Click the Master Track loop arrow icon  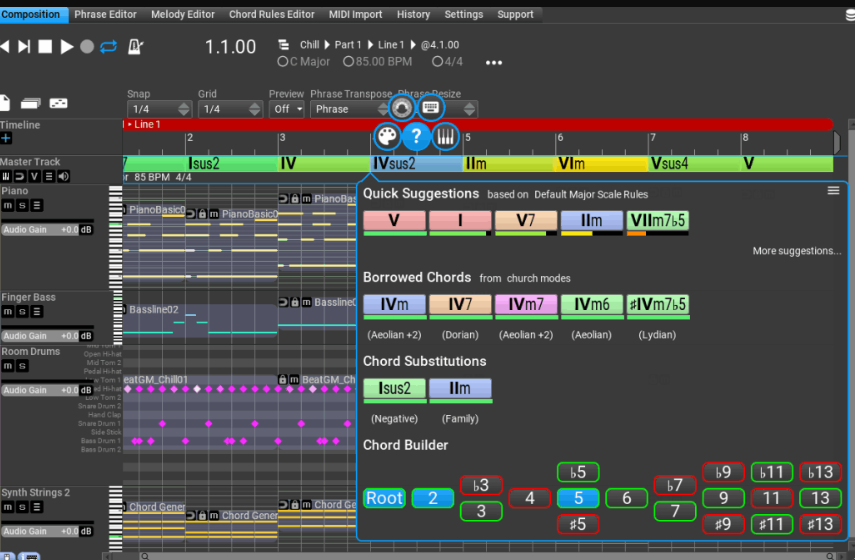[20, 176]
